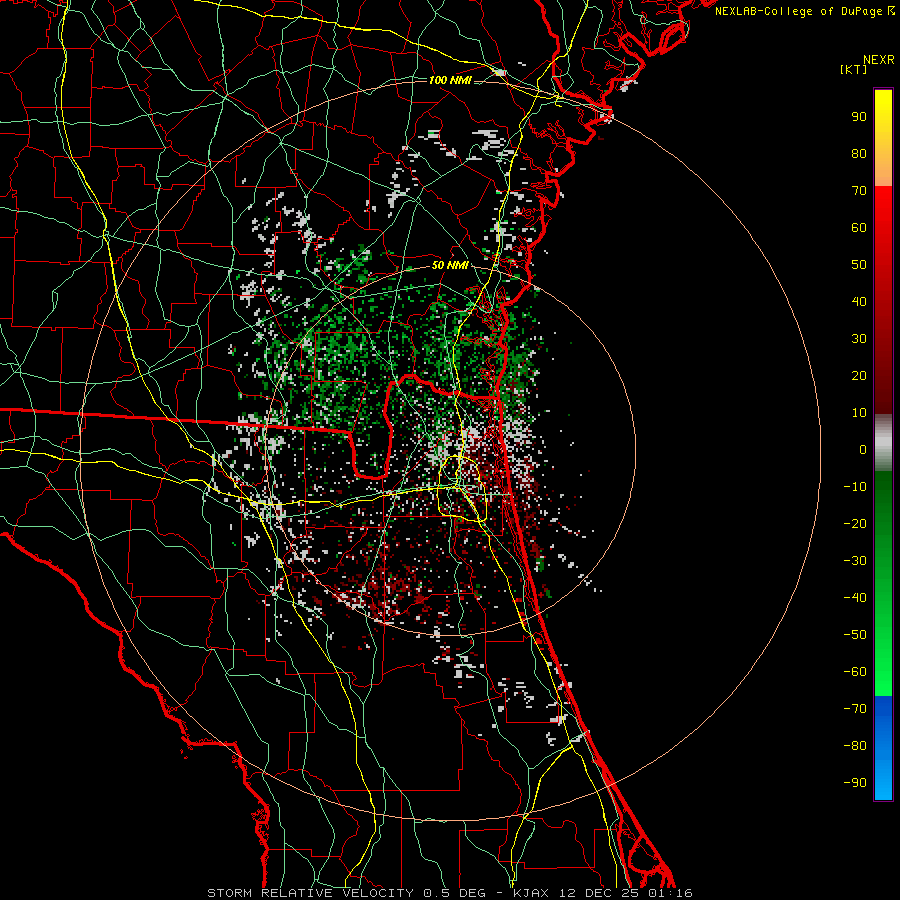This screenshot has height=900, width=900.
Task: Click the NEXLAB-College of DuPage header text
Action: pos(805,11)
